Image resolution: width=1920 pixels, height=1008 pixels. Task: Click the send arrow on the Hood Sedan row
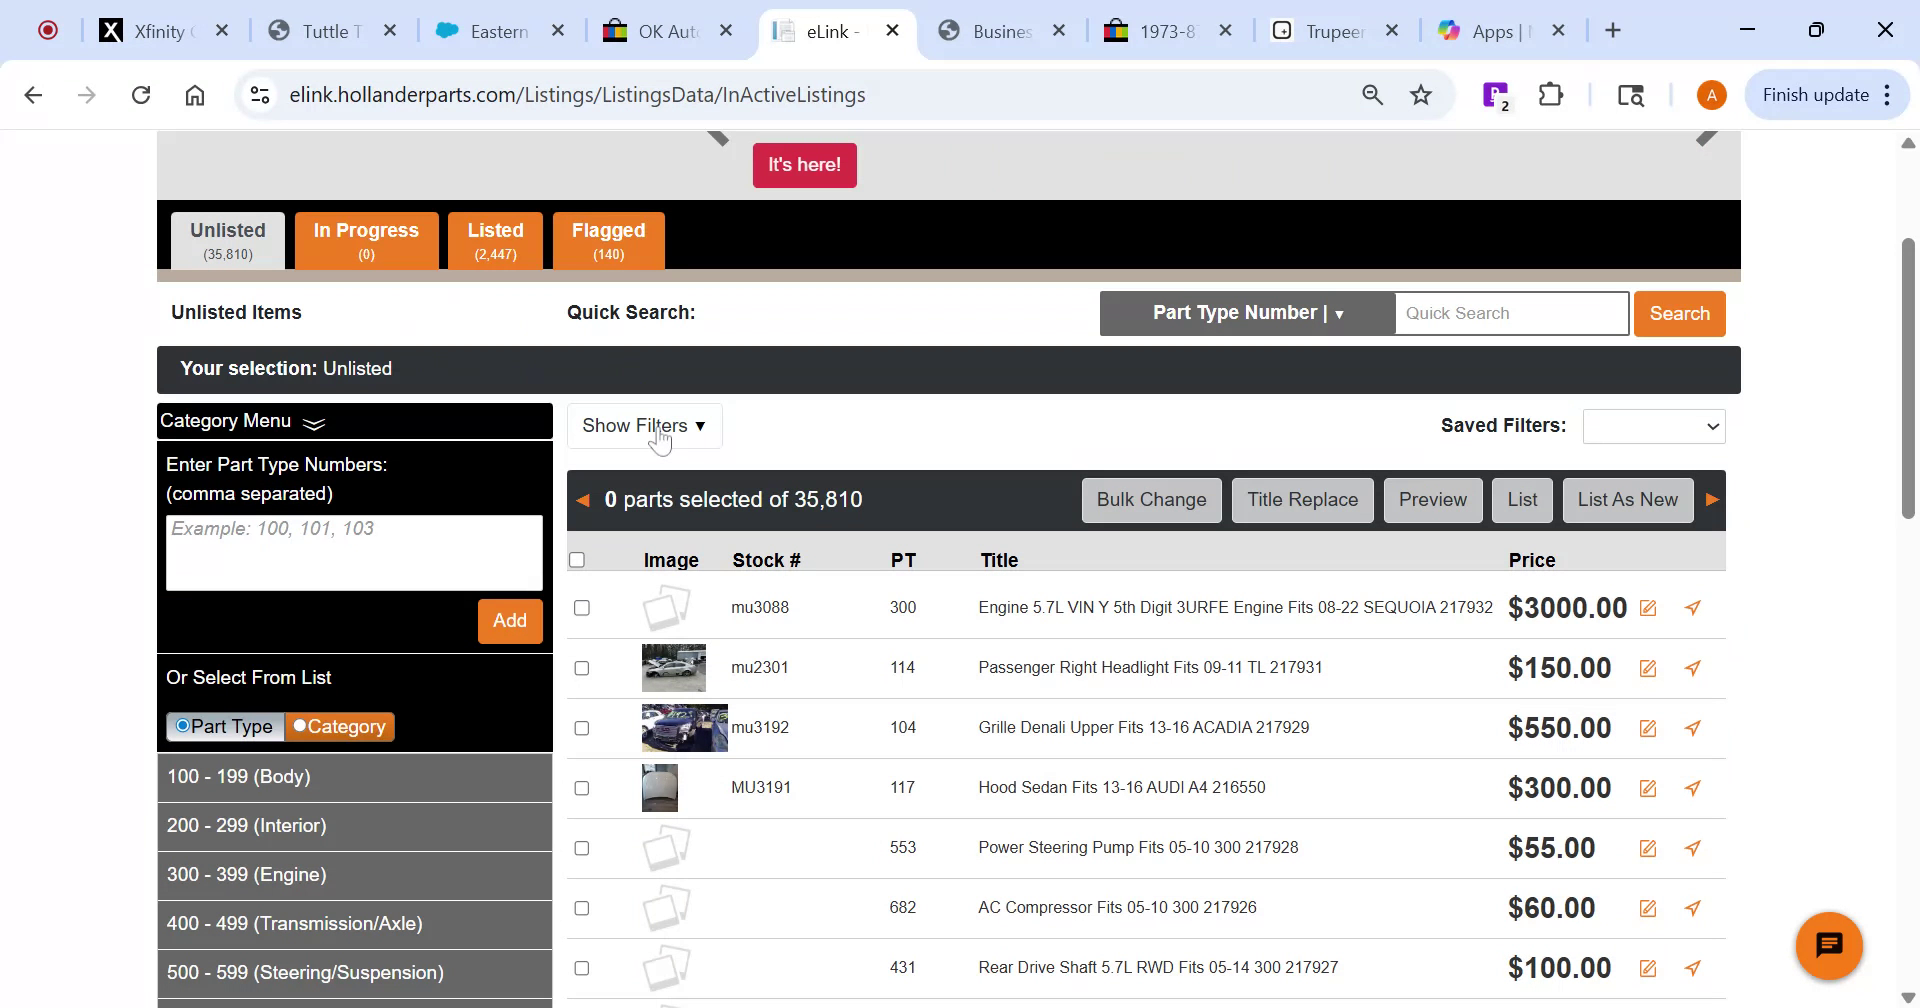tap(1692, 787)
